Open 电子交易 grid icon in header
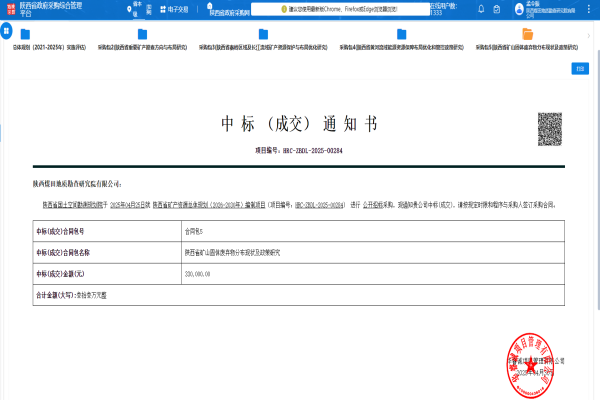Image resolution: width=600 pixels, height=400 pixels. point(163,9)
